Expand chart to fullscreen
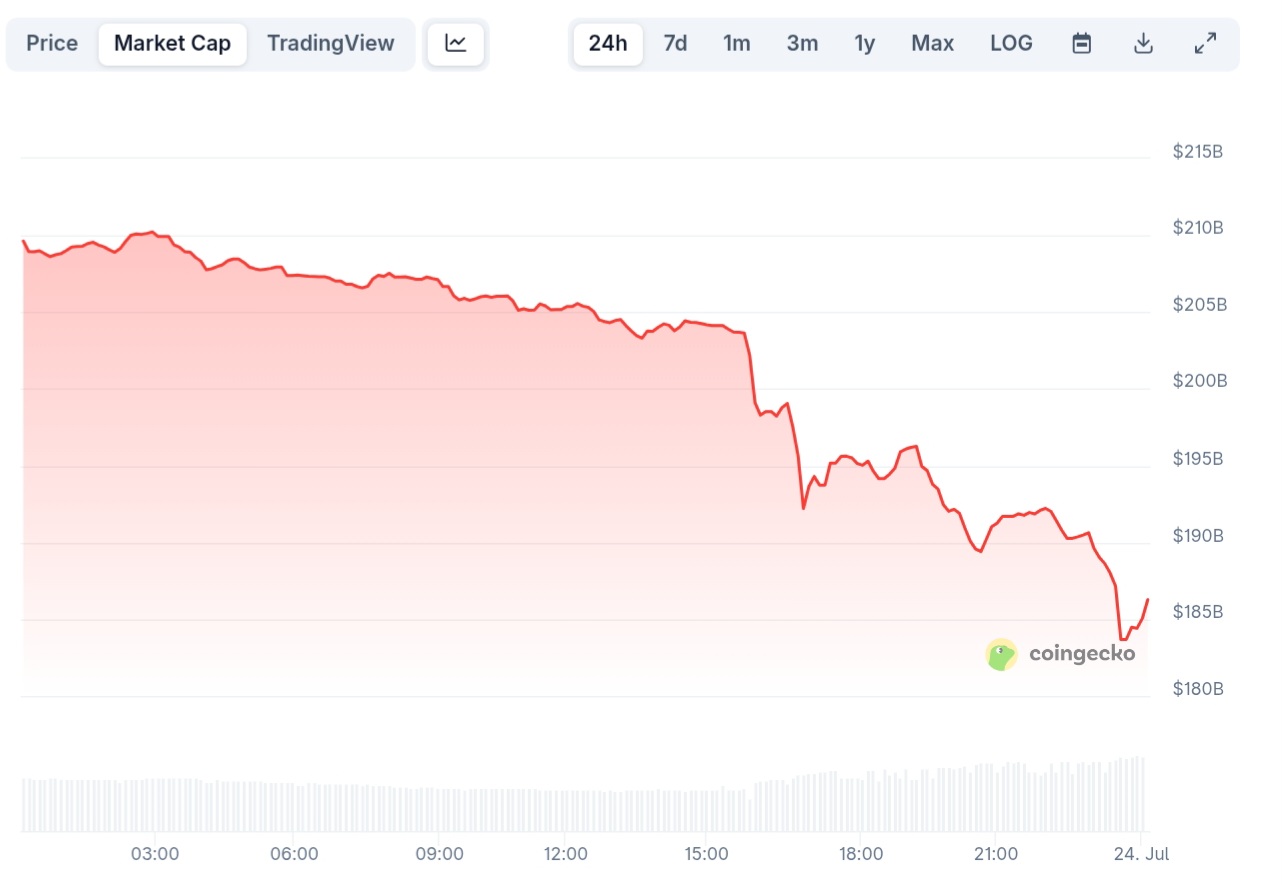 coord(1206,44)
